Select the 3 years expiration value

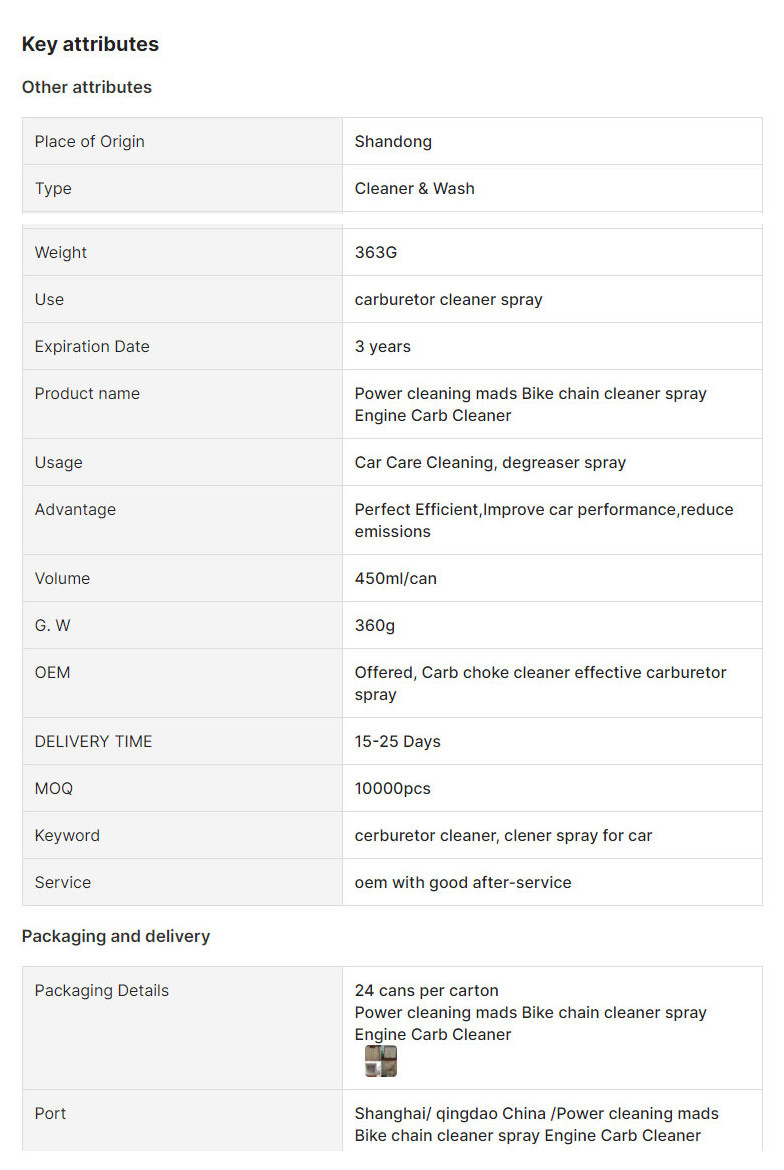click(383, 347)
